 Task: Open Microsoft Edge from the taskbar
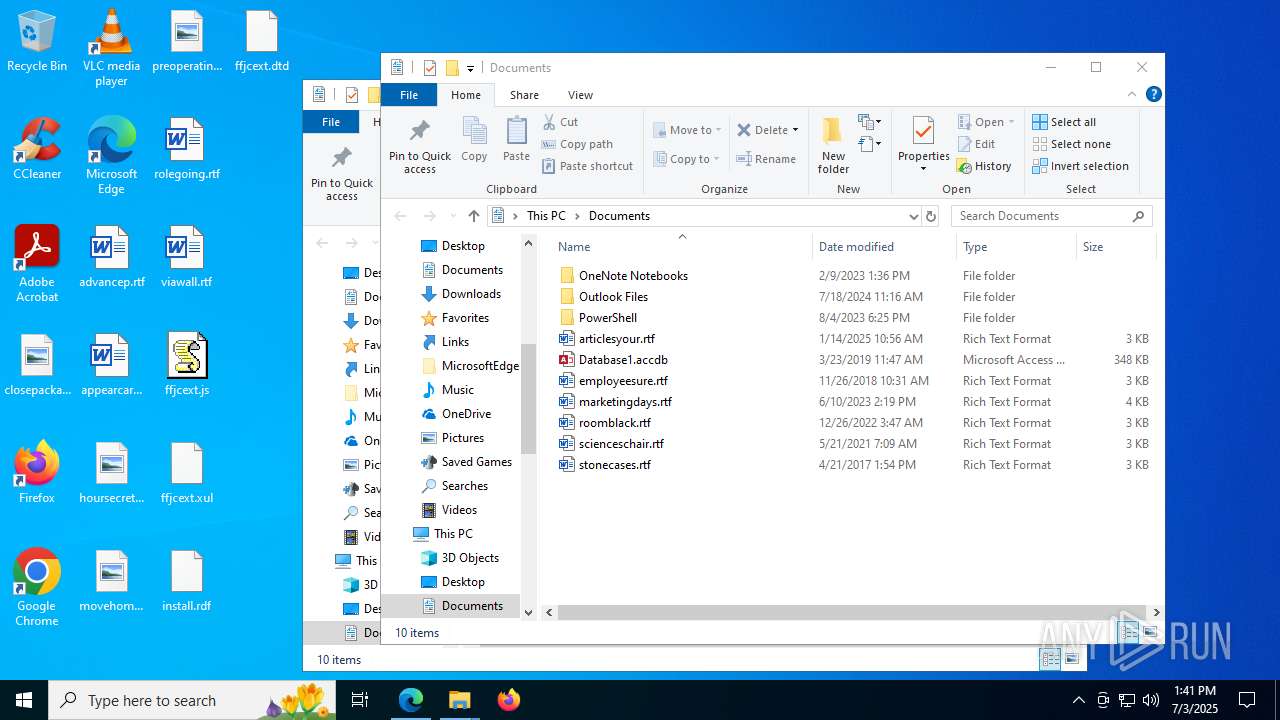[x=411, y=700]
